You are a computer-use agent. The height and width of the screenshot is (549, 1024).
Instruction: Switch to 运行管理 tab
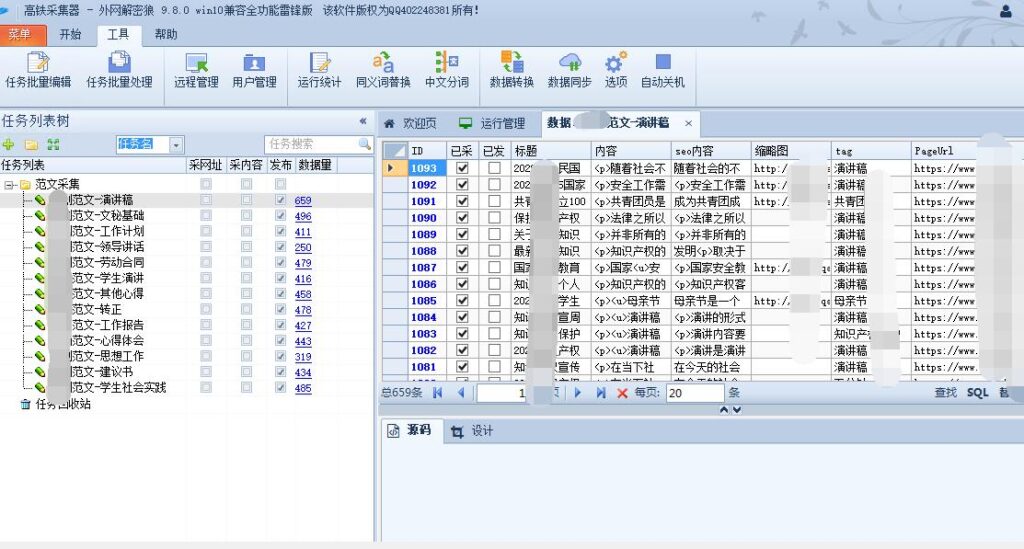493,123
